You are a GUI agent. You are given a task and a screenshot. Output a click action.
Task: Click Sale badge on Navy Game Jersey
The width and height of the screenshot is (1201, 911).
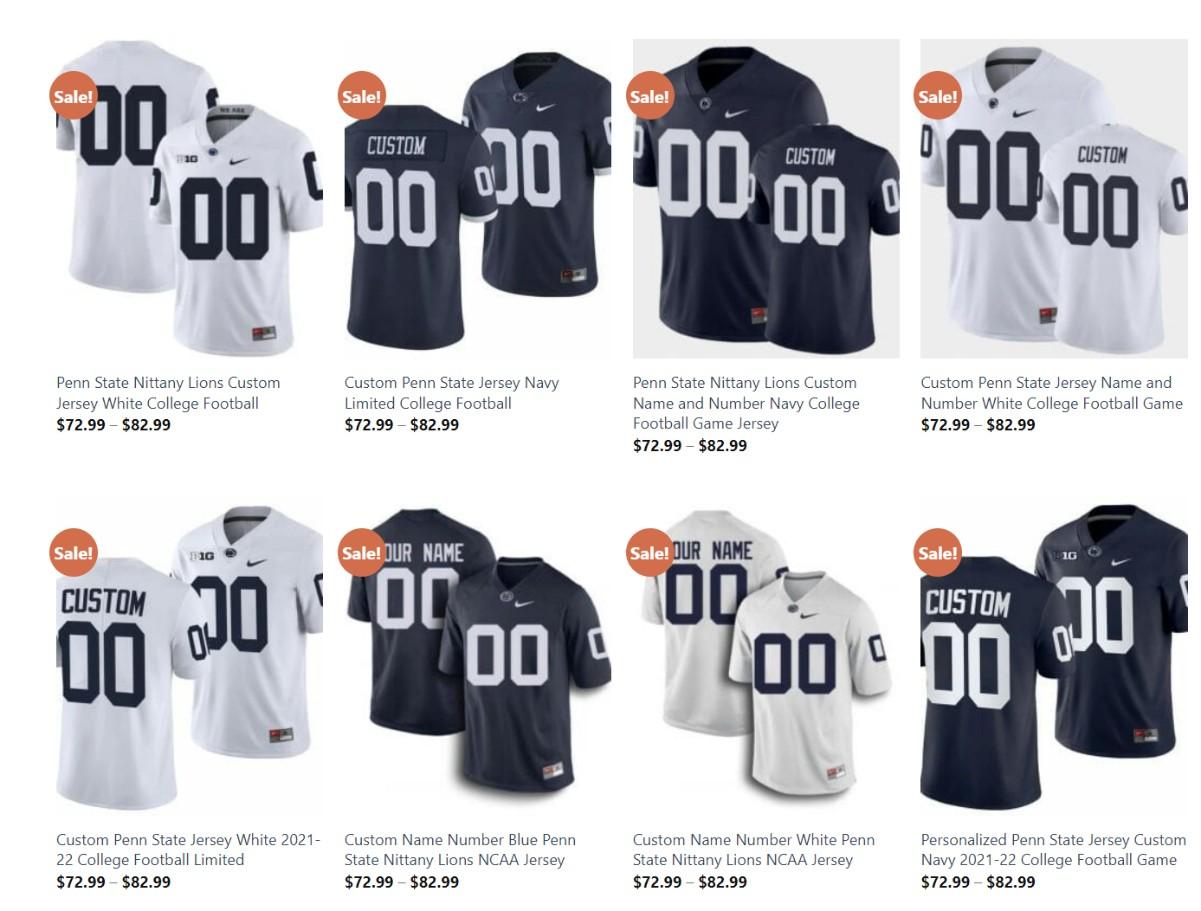tap(649, 97)
